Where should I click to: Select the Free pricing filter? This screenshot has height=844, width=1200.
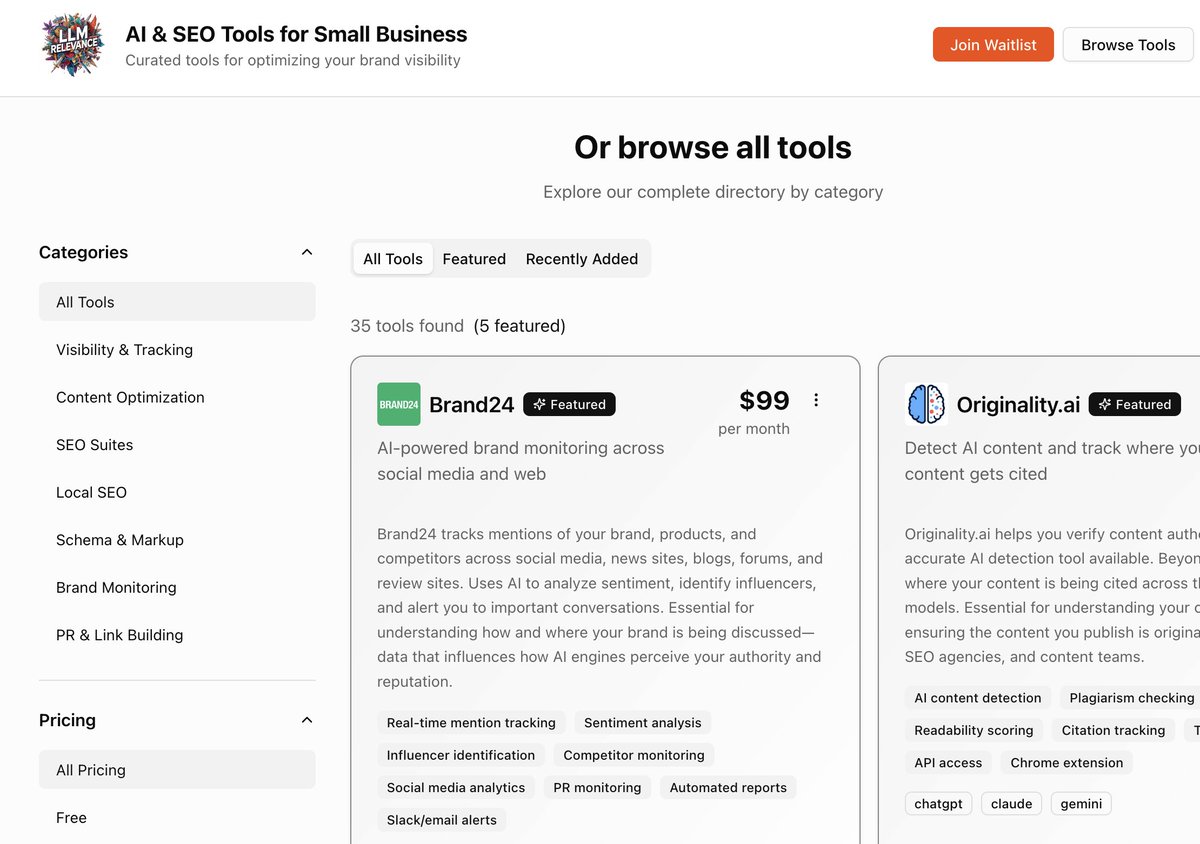tap(177, 817)
